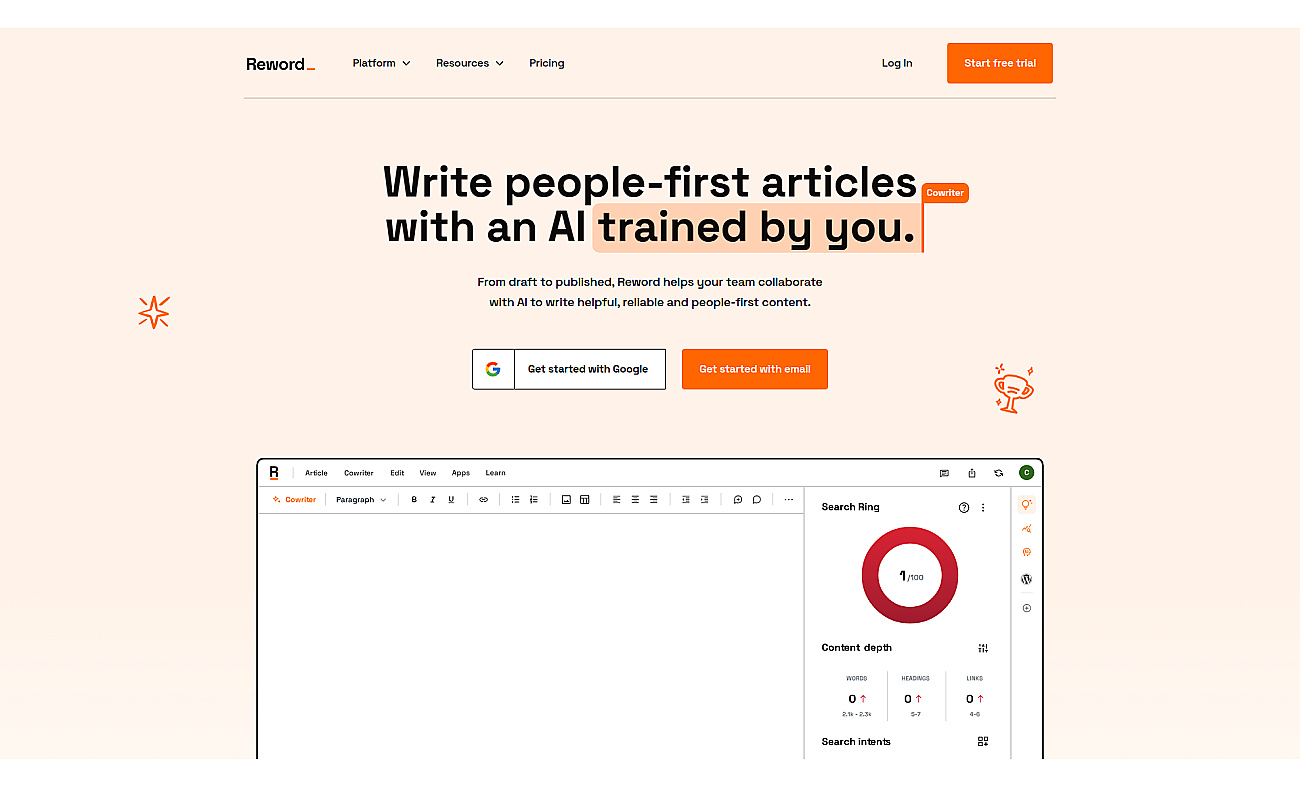Click the Search intents grid-plus icon
The width and height of the screenshot is (1300, 788).
[x=983, y=742]
